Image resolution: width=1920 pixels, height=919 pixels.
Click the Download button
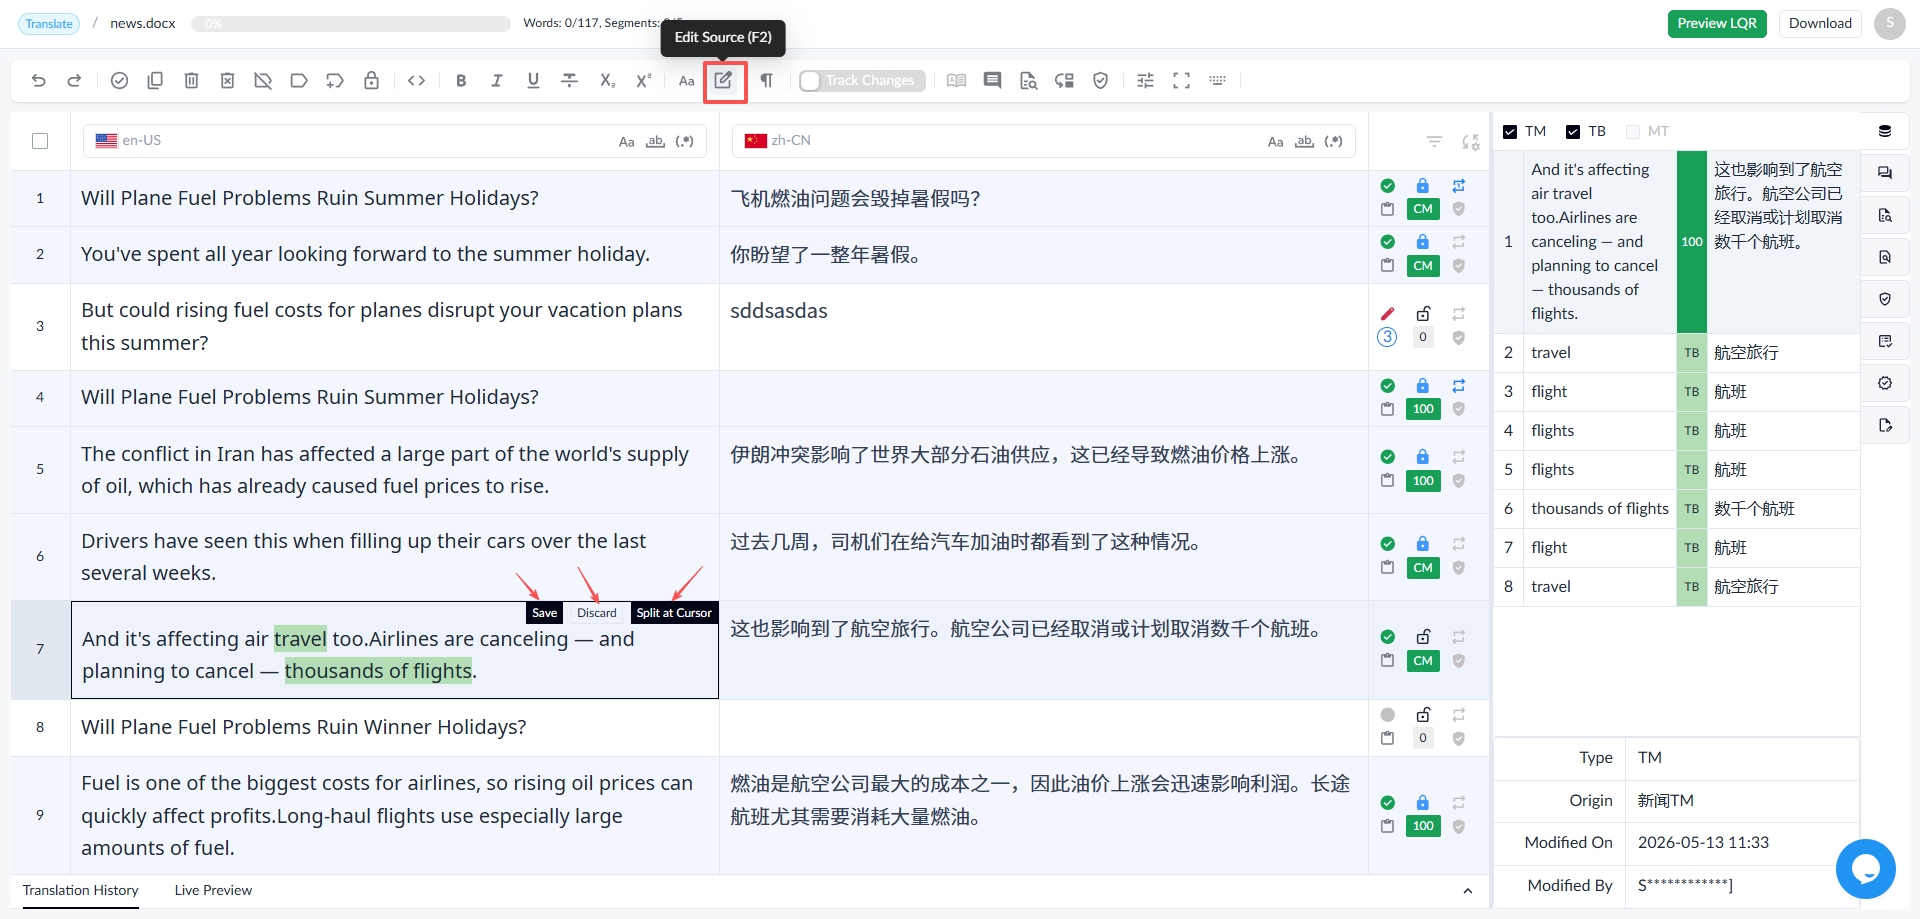pos(1820,24)
